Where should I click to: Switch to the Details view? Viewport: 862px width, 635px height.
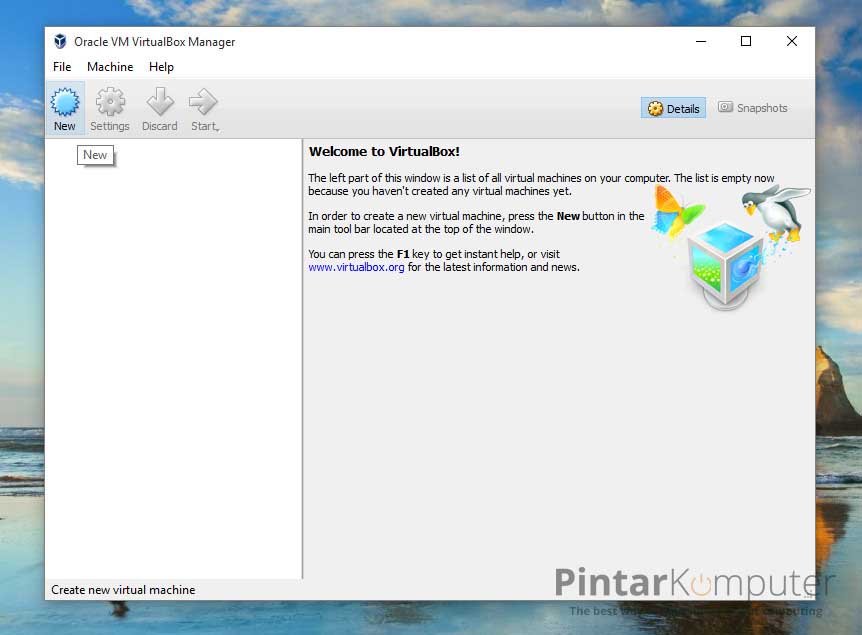tap(673, 108)
